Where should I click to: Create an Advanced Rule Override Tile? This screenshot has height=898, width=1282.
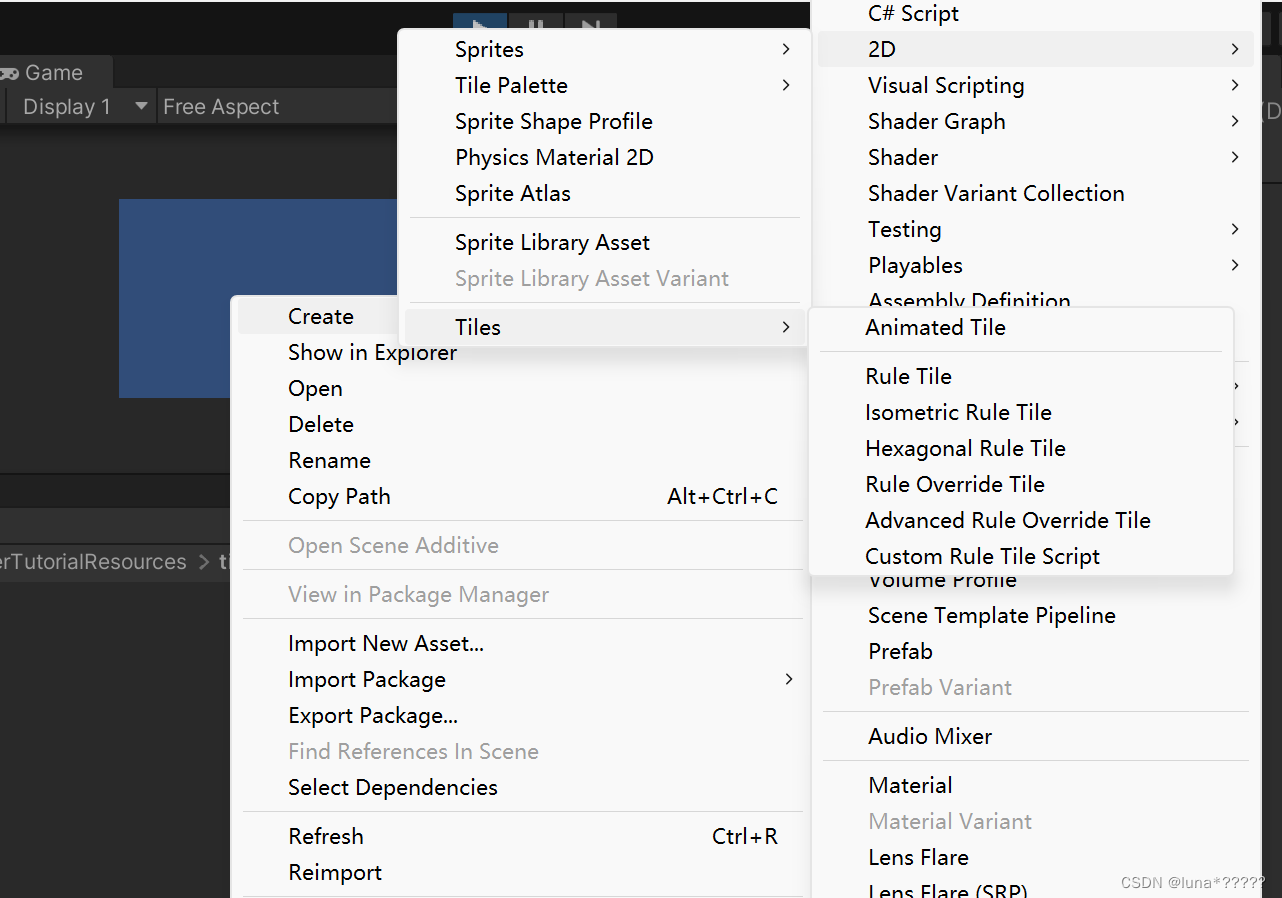tap(1021, 521)
